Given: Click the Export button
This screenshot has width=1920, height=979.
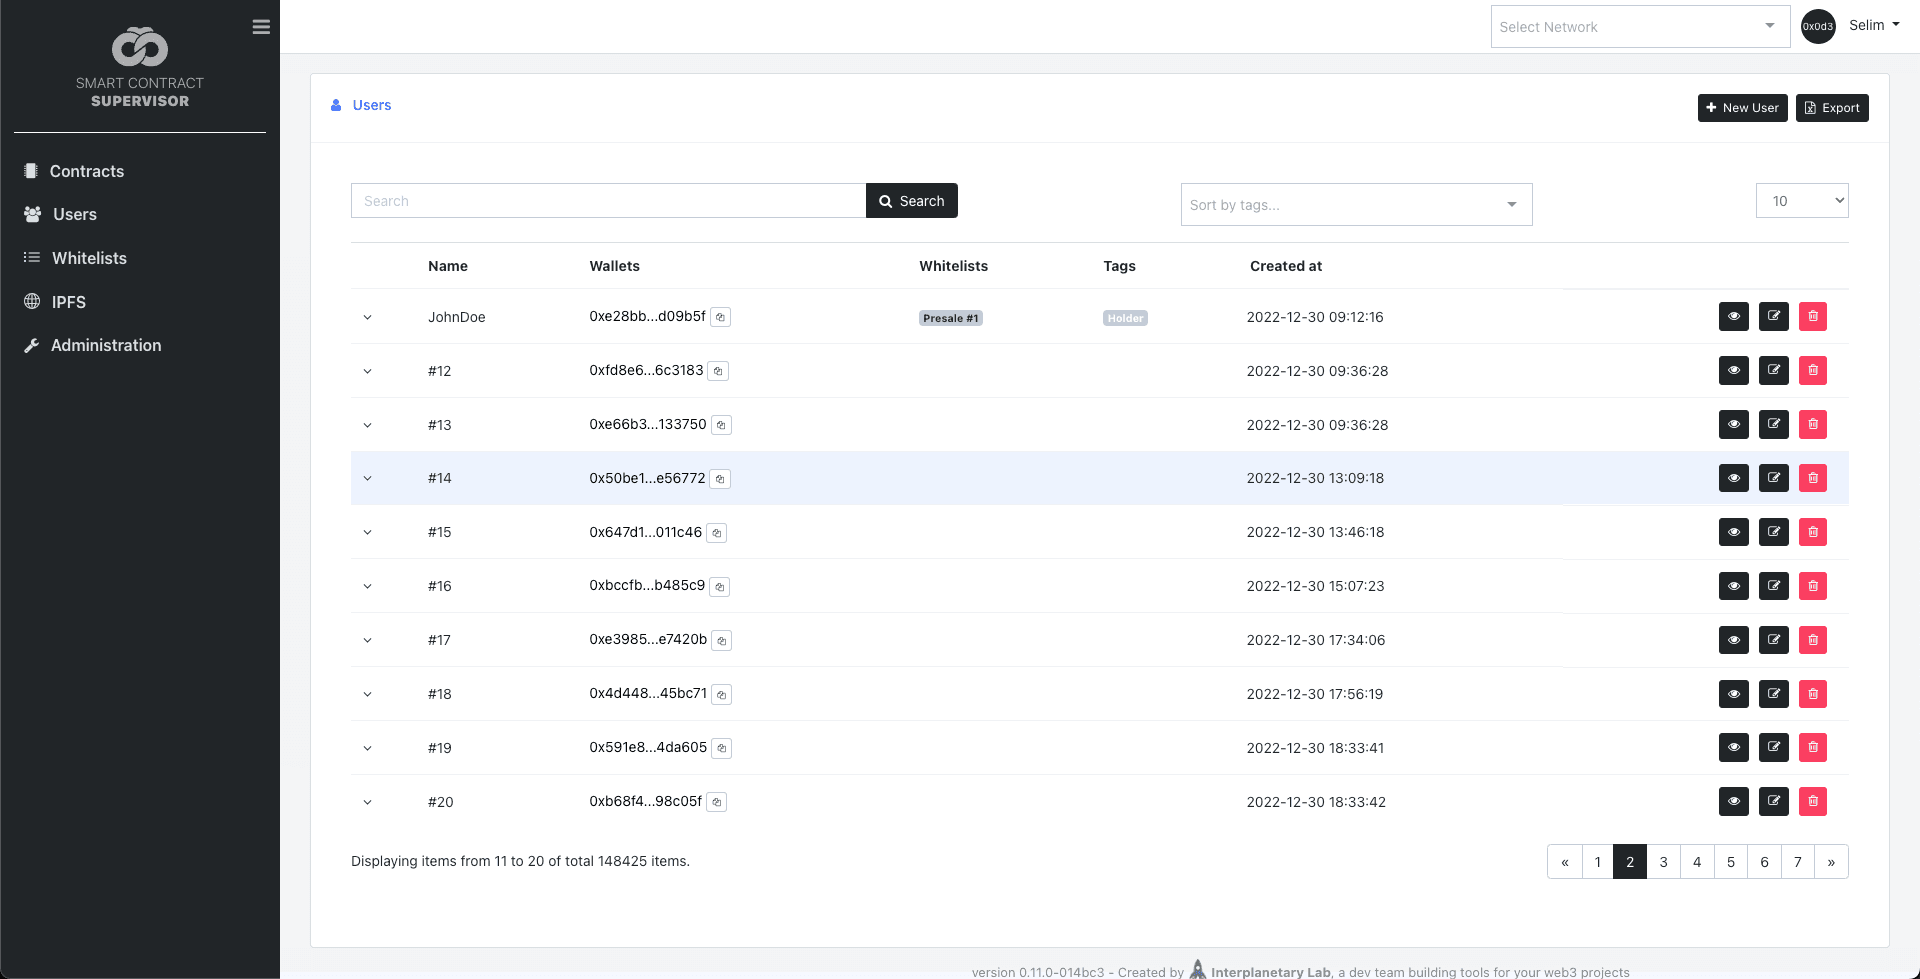Looking at the screenshot, I should point(1831,108).
